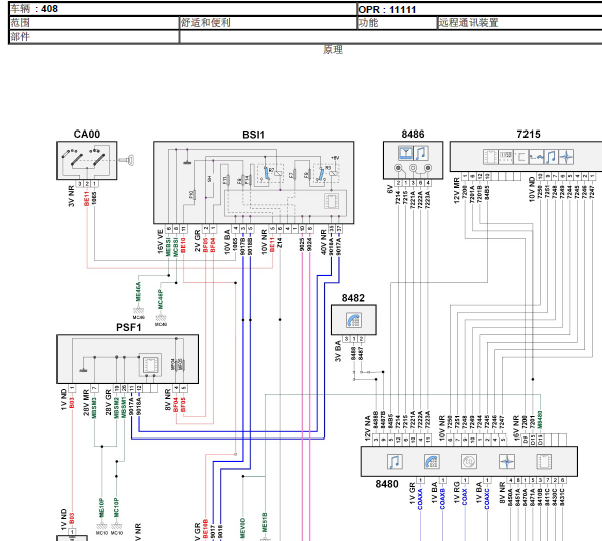Click the component label PSF1
Viewport: 602px width, 541px height.
(129, 328)
